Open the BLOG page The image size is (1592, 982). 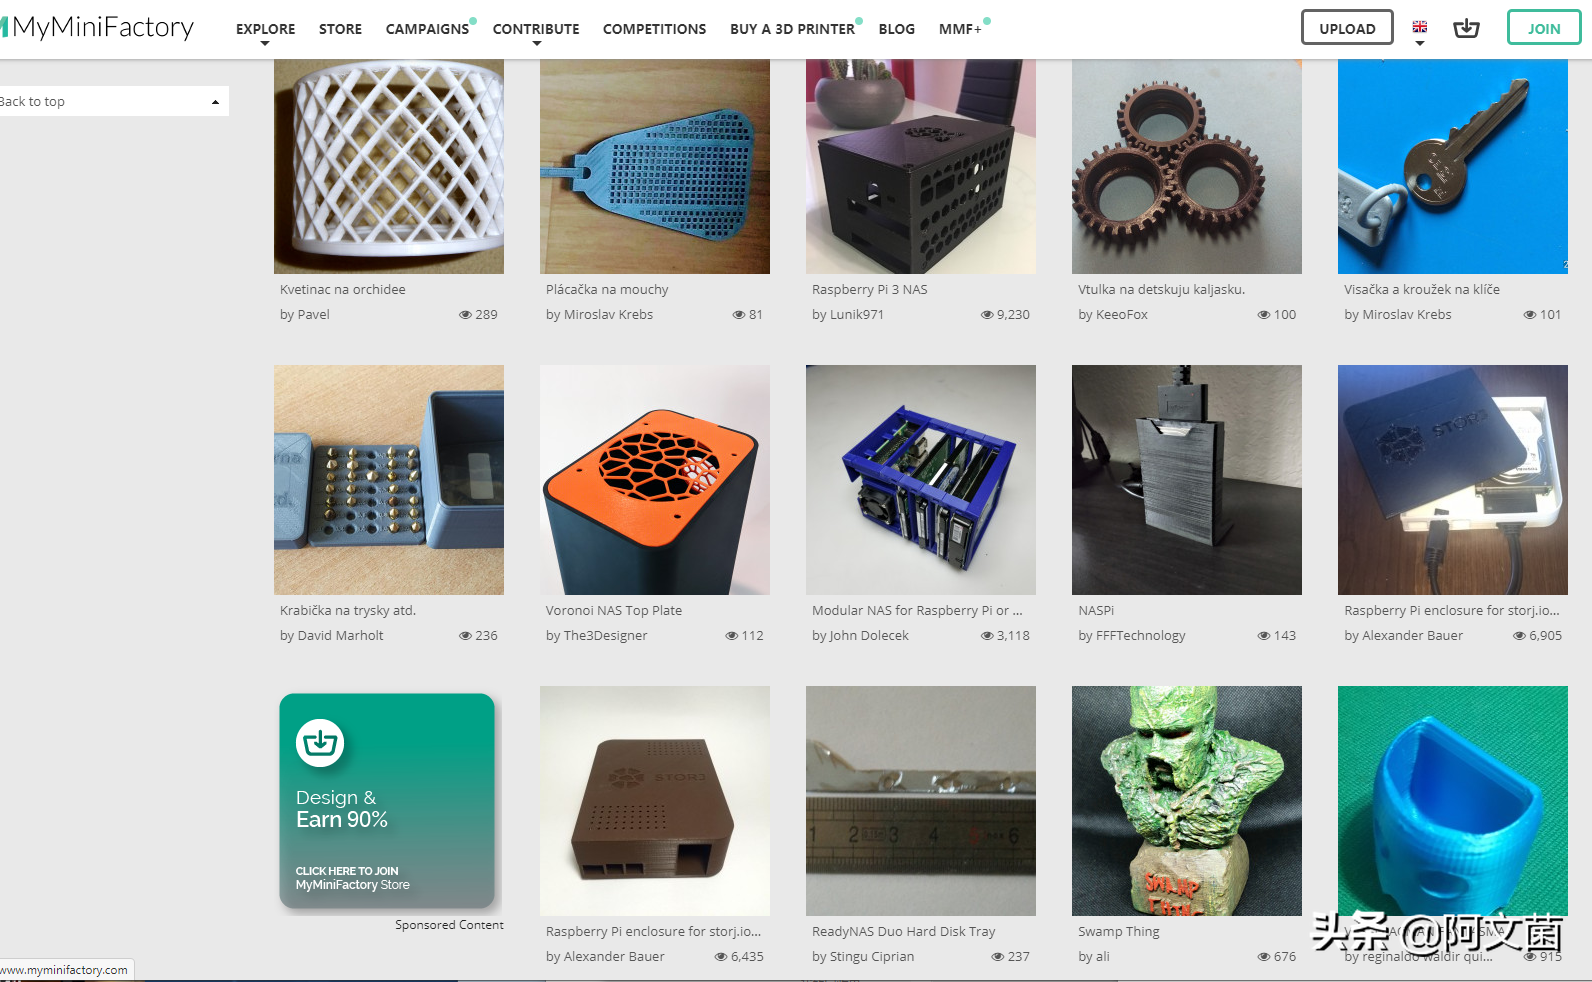(x=896, y=29)
